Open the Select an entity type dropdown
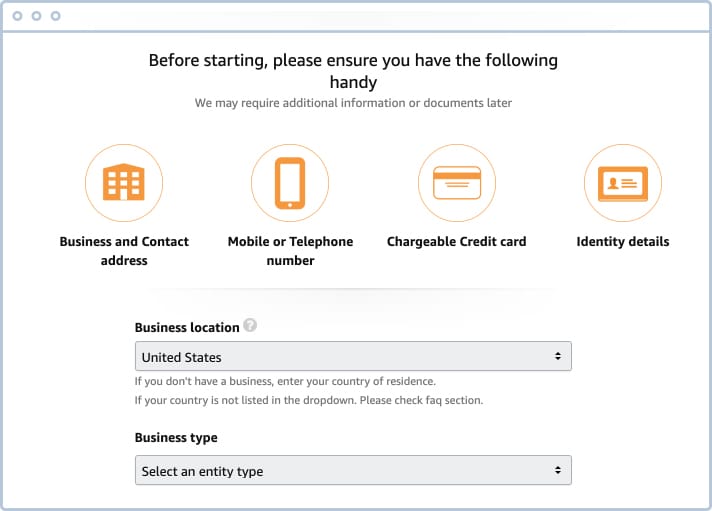 coord(353,471)
